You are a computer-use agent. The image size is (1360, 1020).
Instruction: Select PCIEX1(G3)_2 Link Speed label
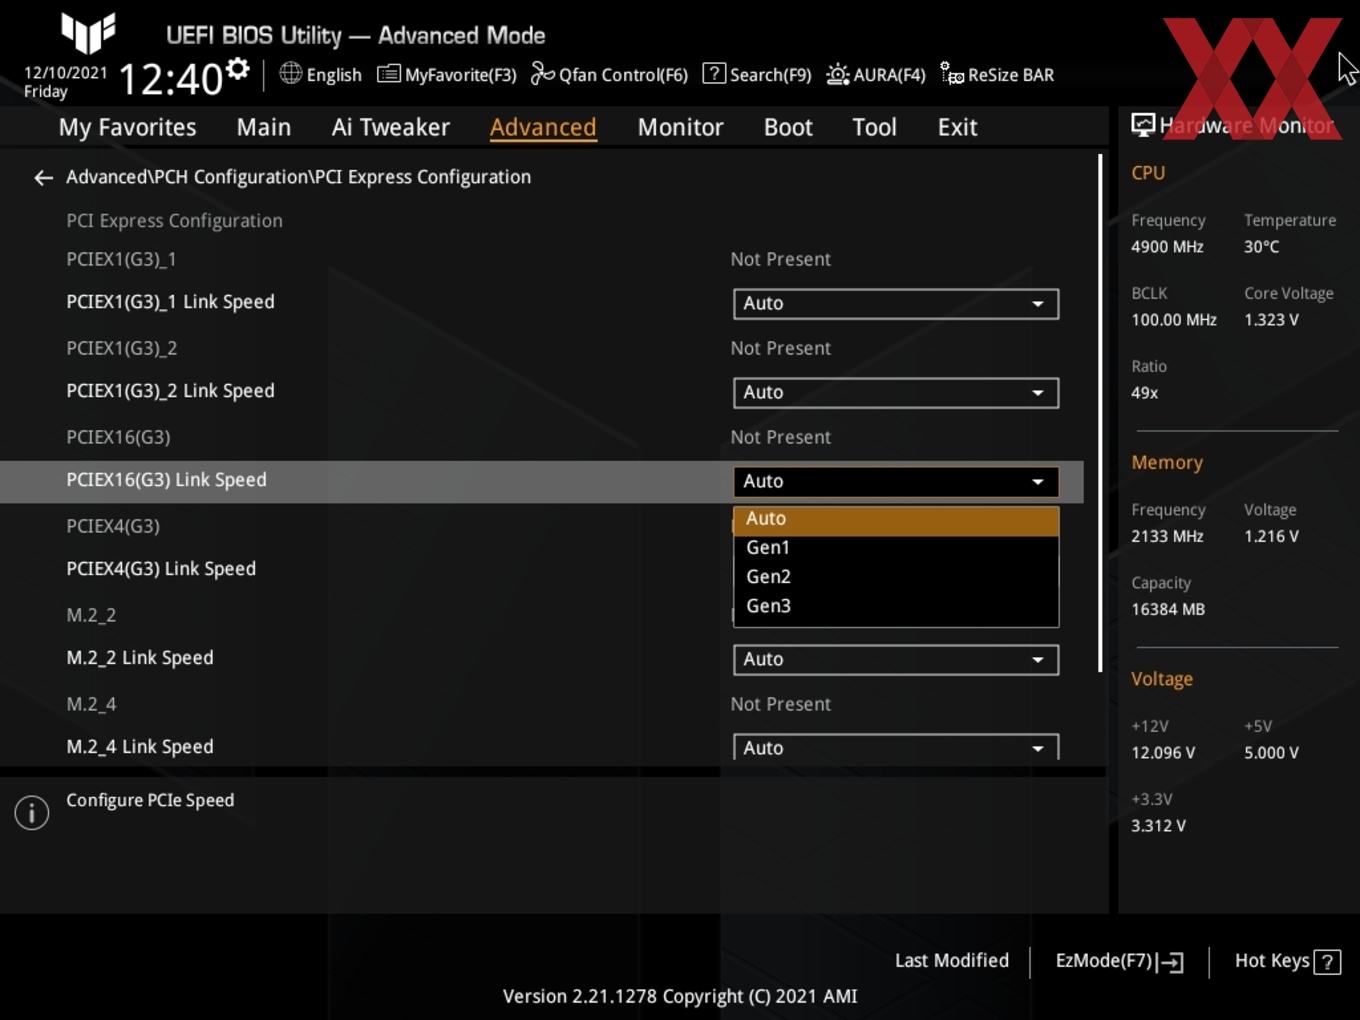170,391
